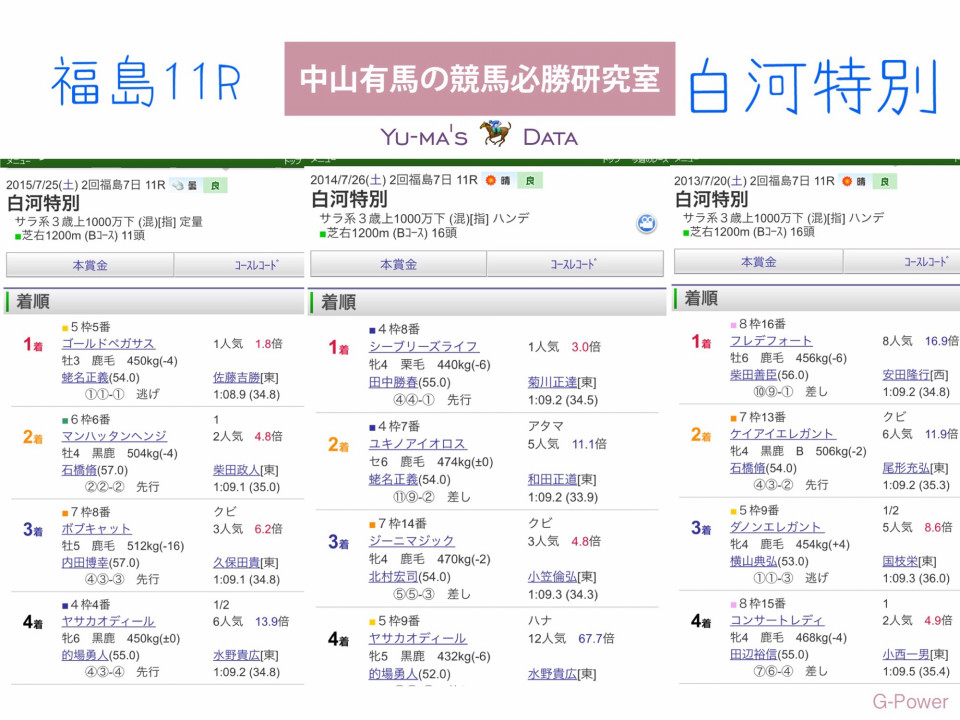The image size is (960, 720).
Task: Open the horse link ダノンエレガント
Action: [x=777, y=527]
